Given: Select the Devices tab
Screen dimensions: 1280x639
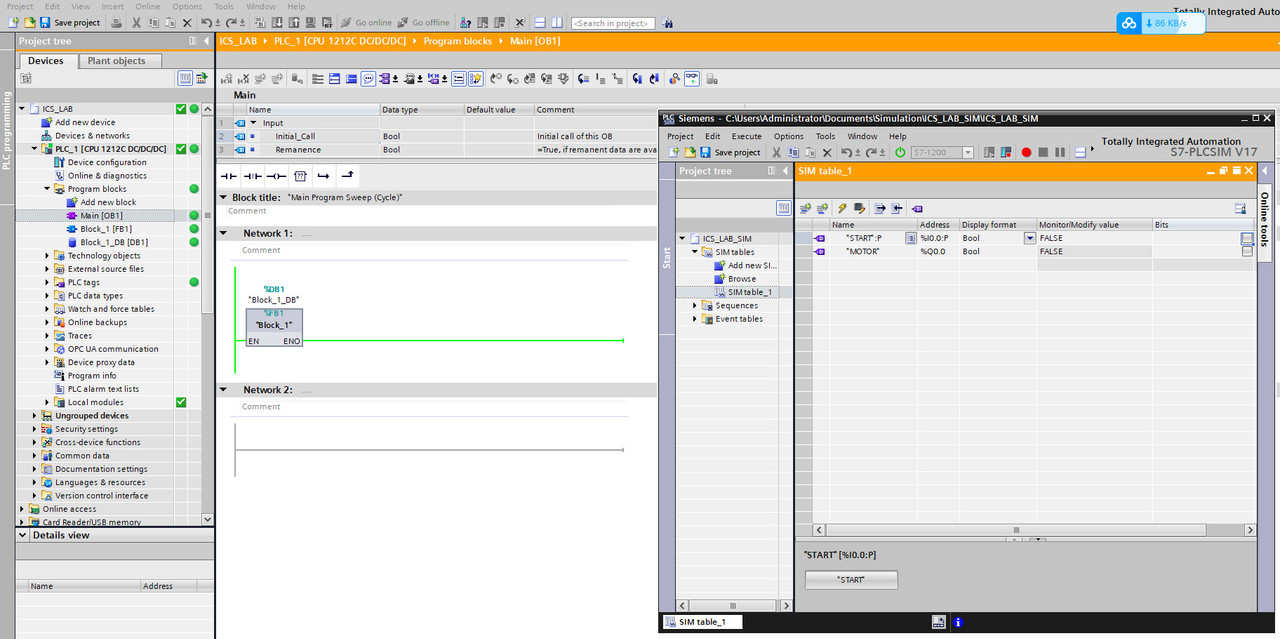Looking at the screenshot, I should 46,61.
